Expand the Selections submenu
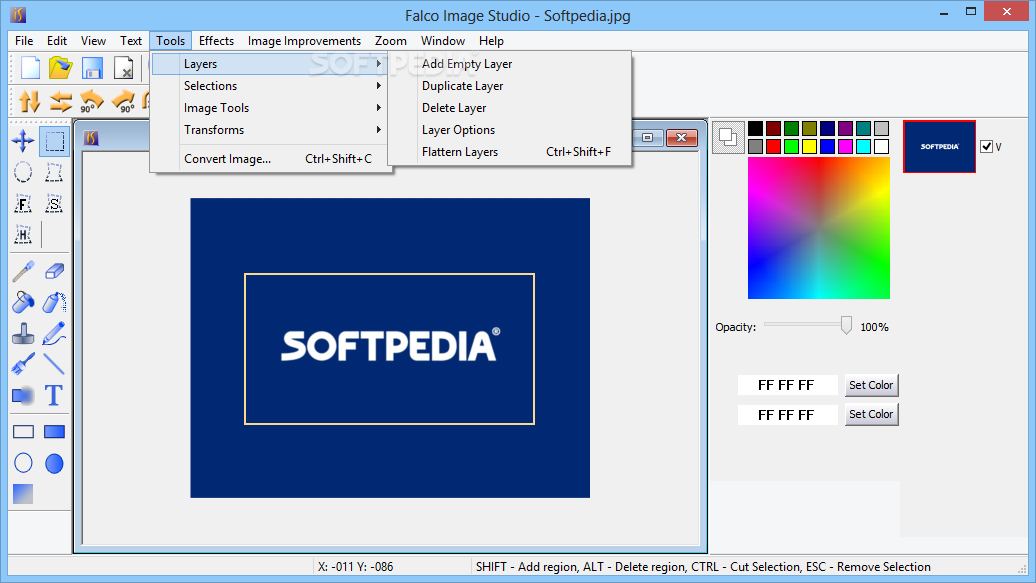This screenshot has width=1036, height=583. [272, 86]
